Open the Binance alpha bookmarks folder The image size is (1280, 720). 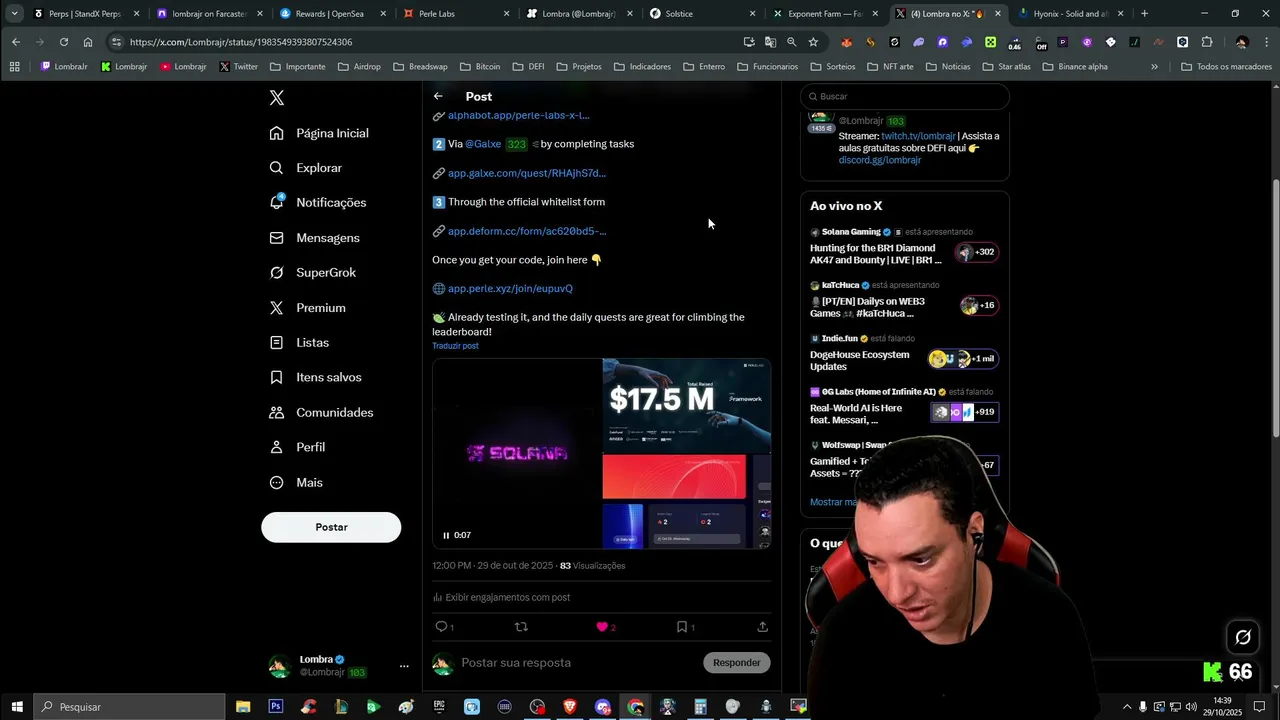(x=1075, y=67)
